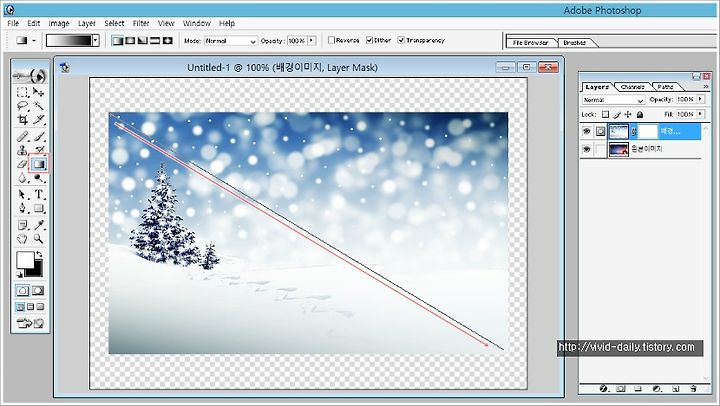Open the Image menu
This screenshot has width=720, height=406.
click(59, 23)
